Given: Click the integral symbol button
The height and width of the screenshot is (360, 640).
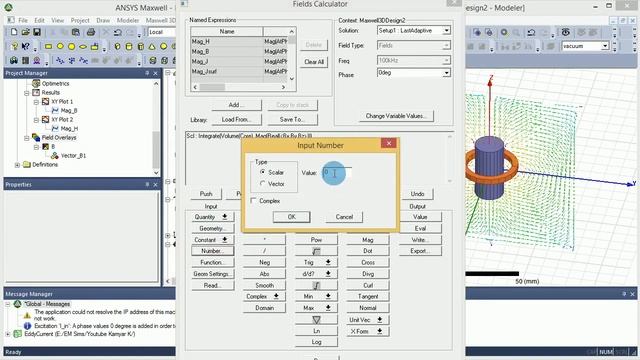Looking at the screenshot, I should (316, 285).
